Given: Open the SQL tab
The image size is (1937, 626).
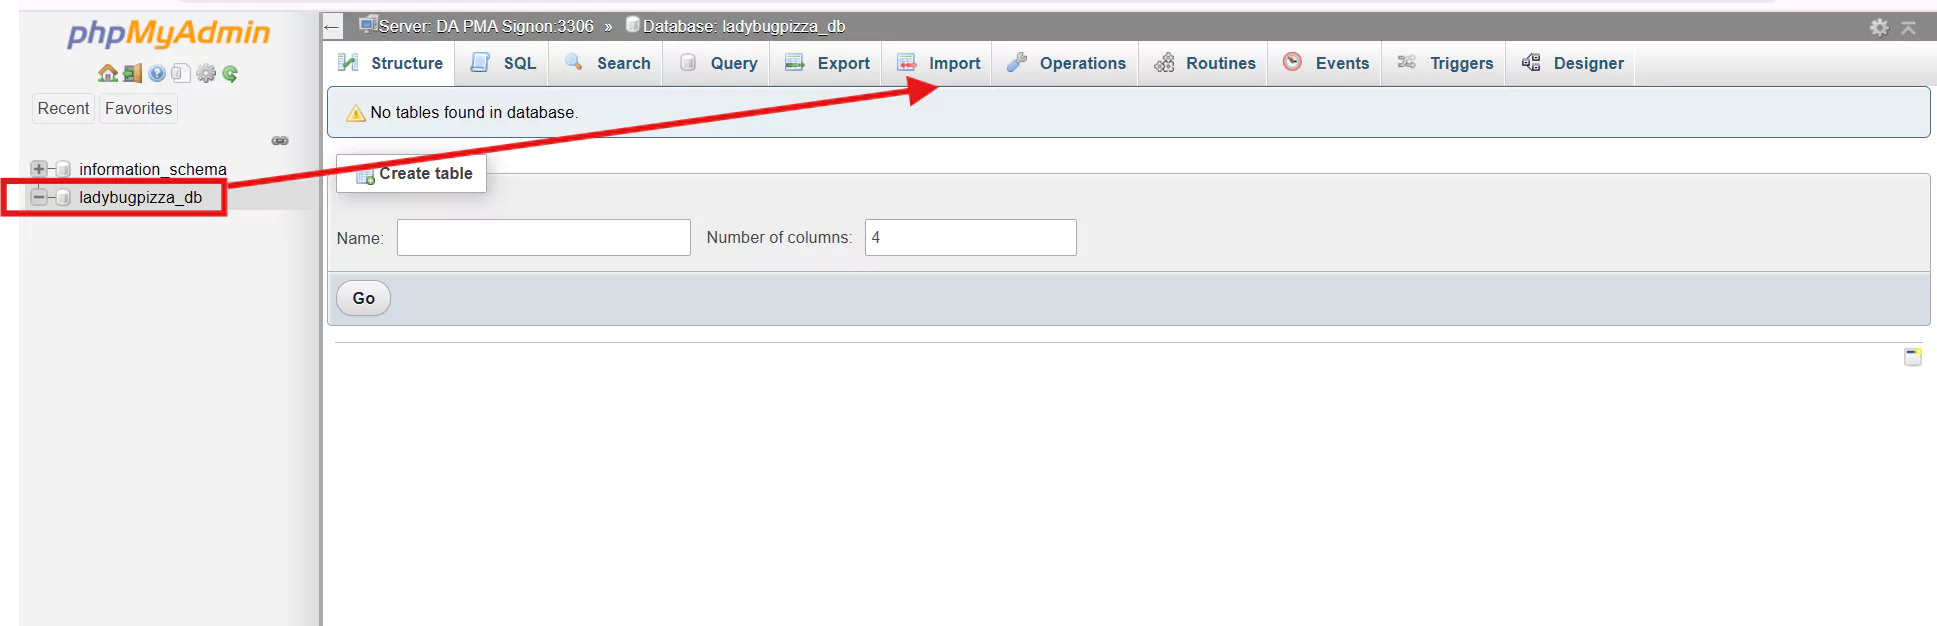Looking at the screenshot, I should pos(503,63).
